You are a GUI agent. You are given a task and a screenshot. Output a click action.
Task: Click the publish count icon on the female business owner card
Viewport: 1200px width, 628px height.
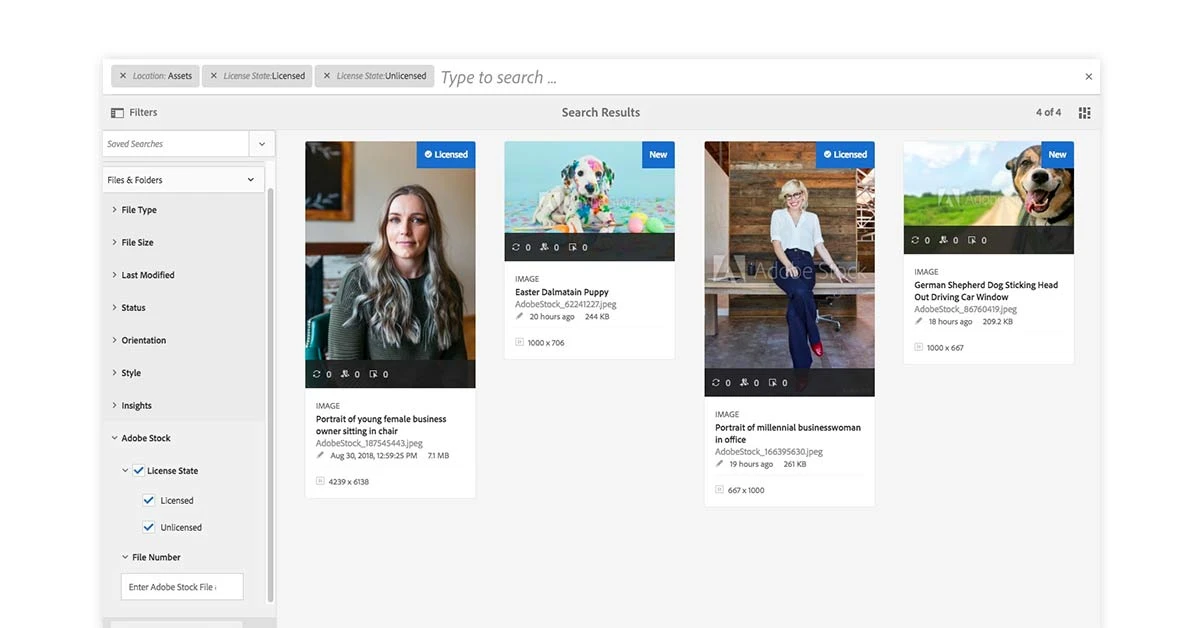(372, 374)
